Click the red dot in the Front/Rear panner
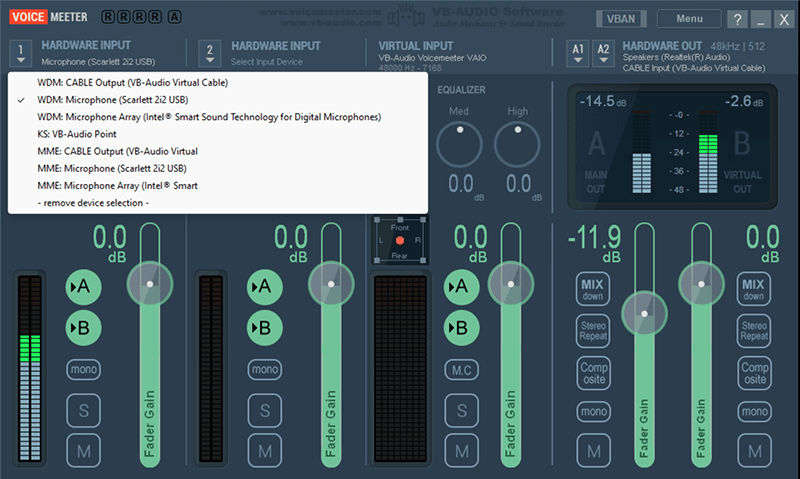This screenshot has width=800, height=479. pos(400,240)
